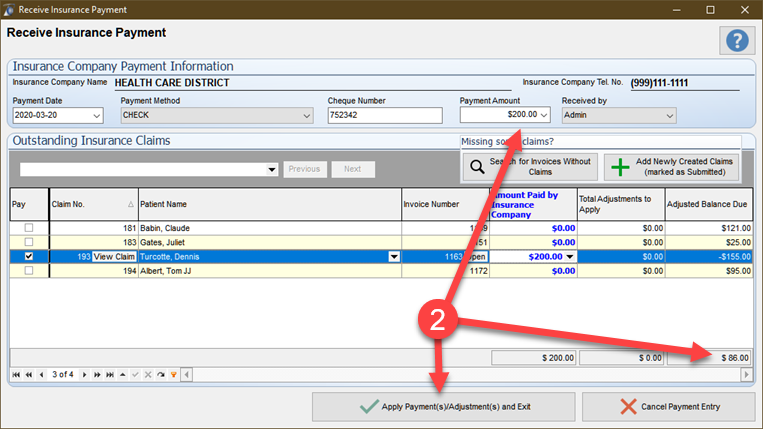Tick the Pay checkbox for Albert, Tom JJ
The width and height of the screenshot is (763, 429).
tap(28, 271)
